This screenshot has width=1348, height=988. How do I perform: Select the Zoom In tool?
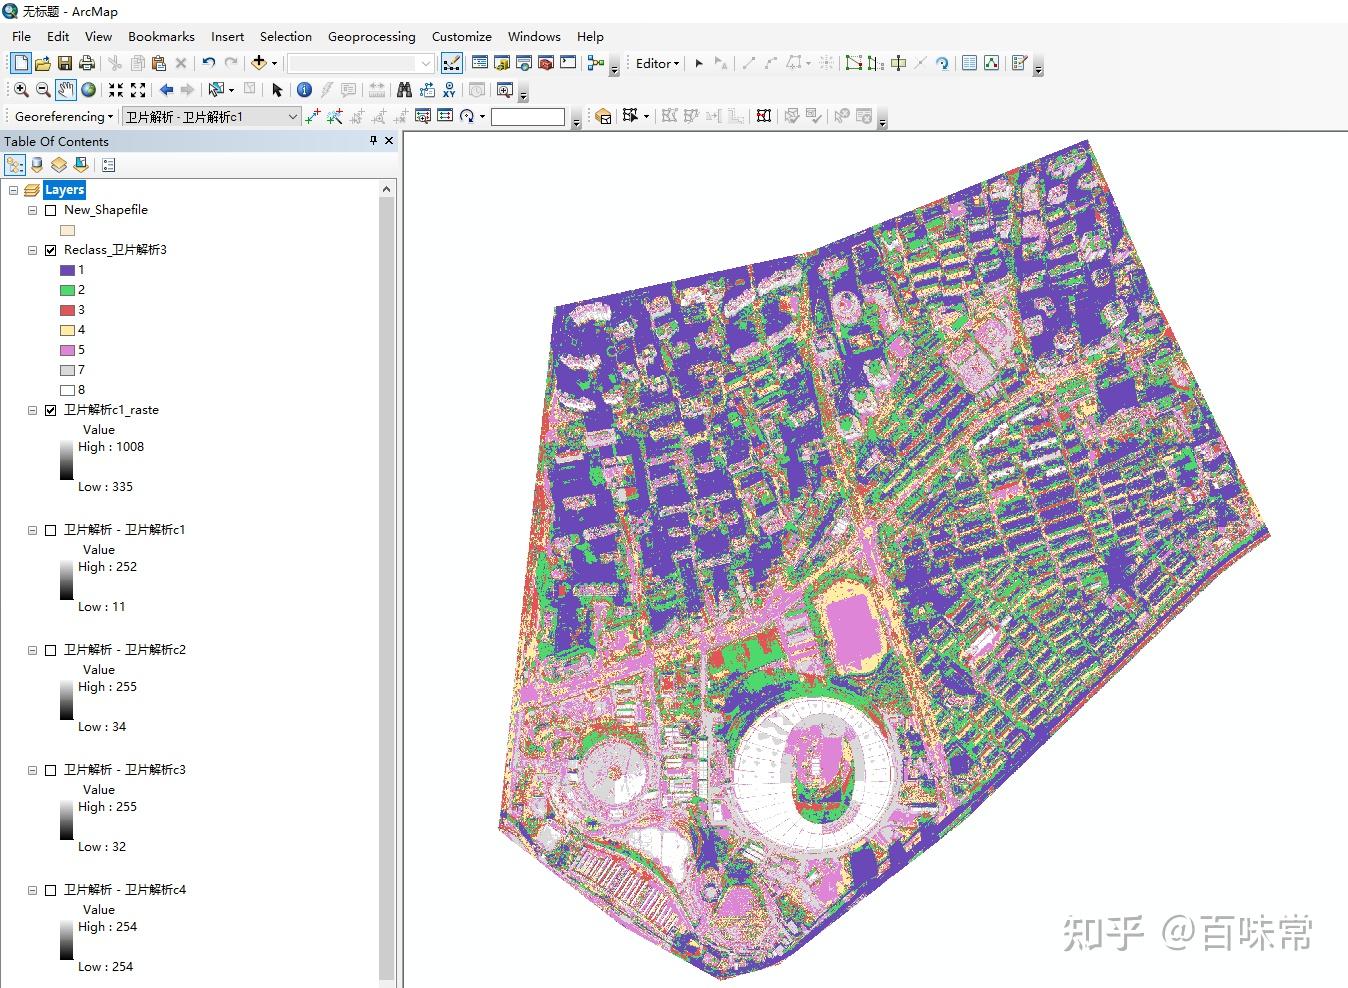click(x=20, y=90)
